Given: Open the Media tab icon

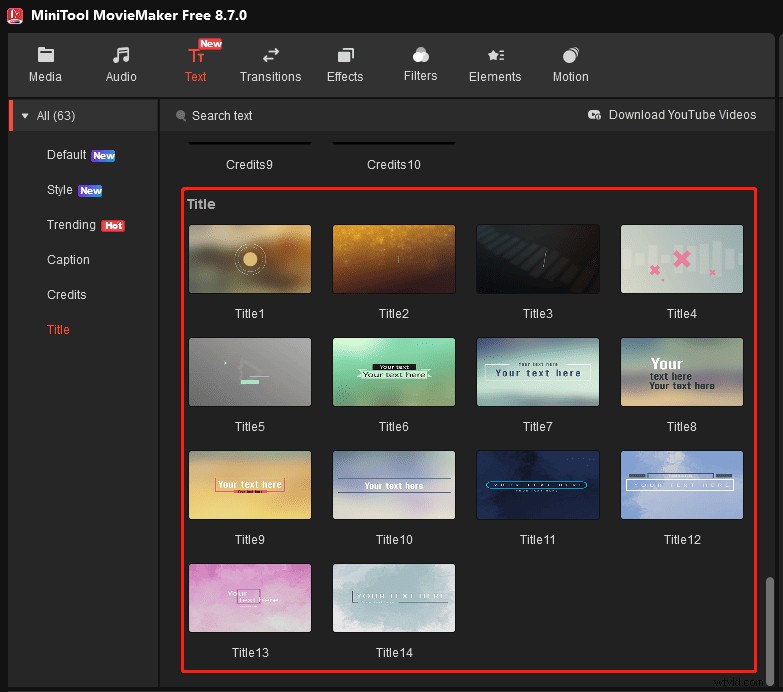Looking at the screenshot, I should coord(45,55).
